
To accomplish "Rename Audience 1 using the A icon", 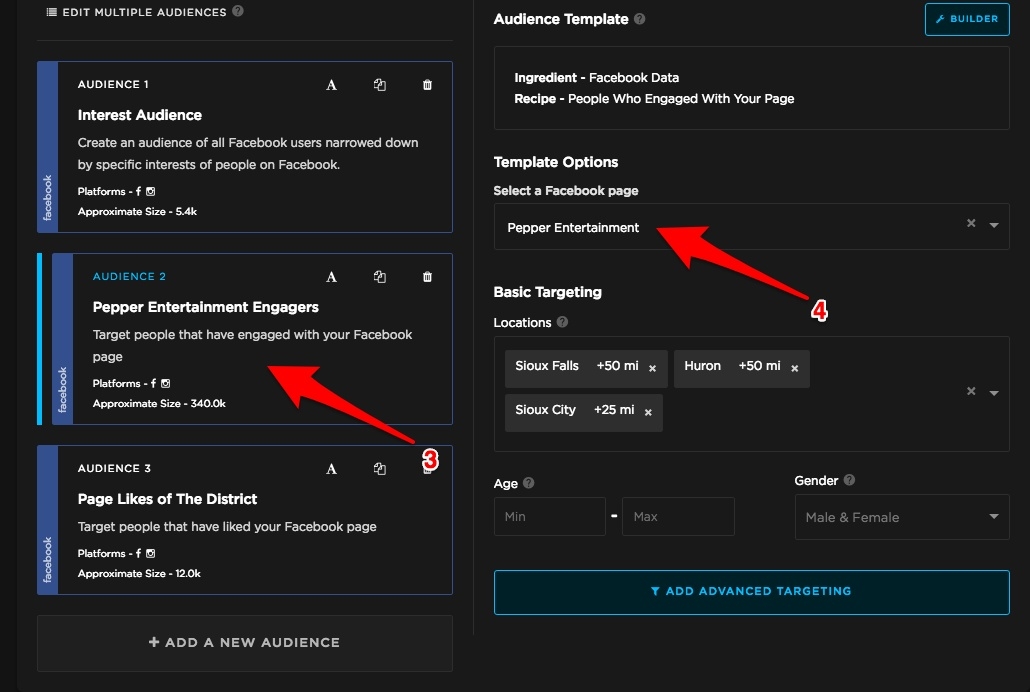I will point(332,85).
